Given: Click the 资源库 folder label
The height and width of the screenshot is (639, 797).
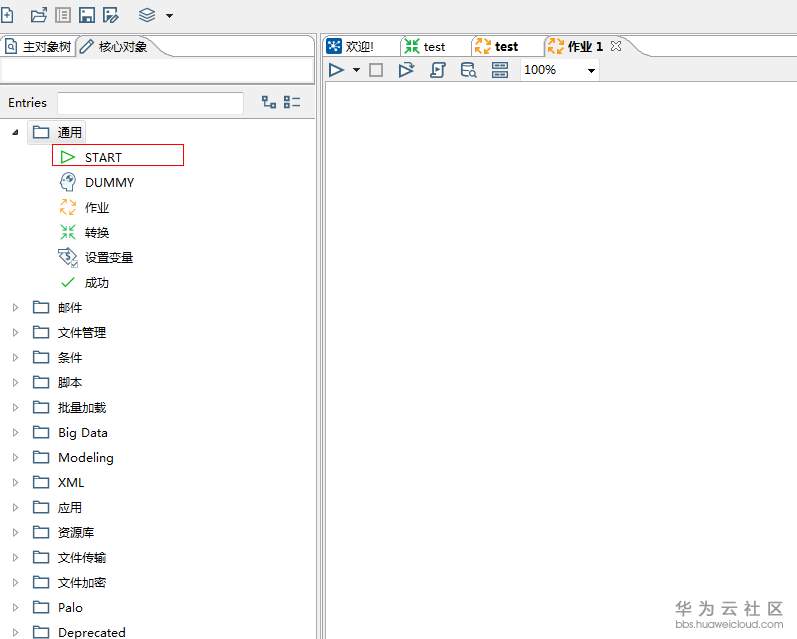Looking at the screenshot, I should tap(76, 532).
